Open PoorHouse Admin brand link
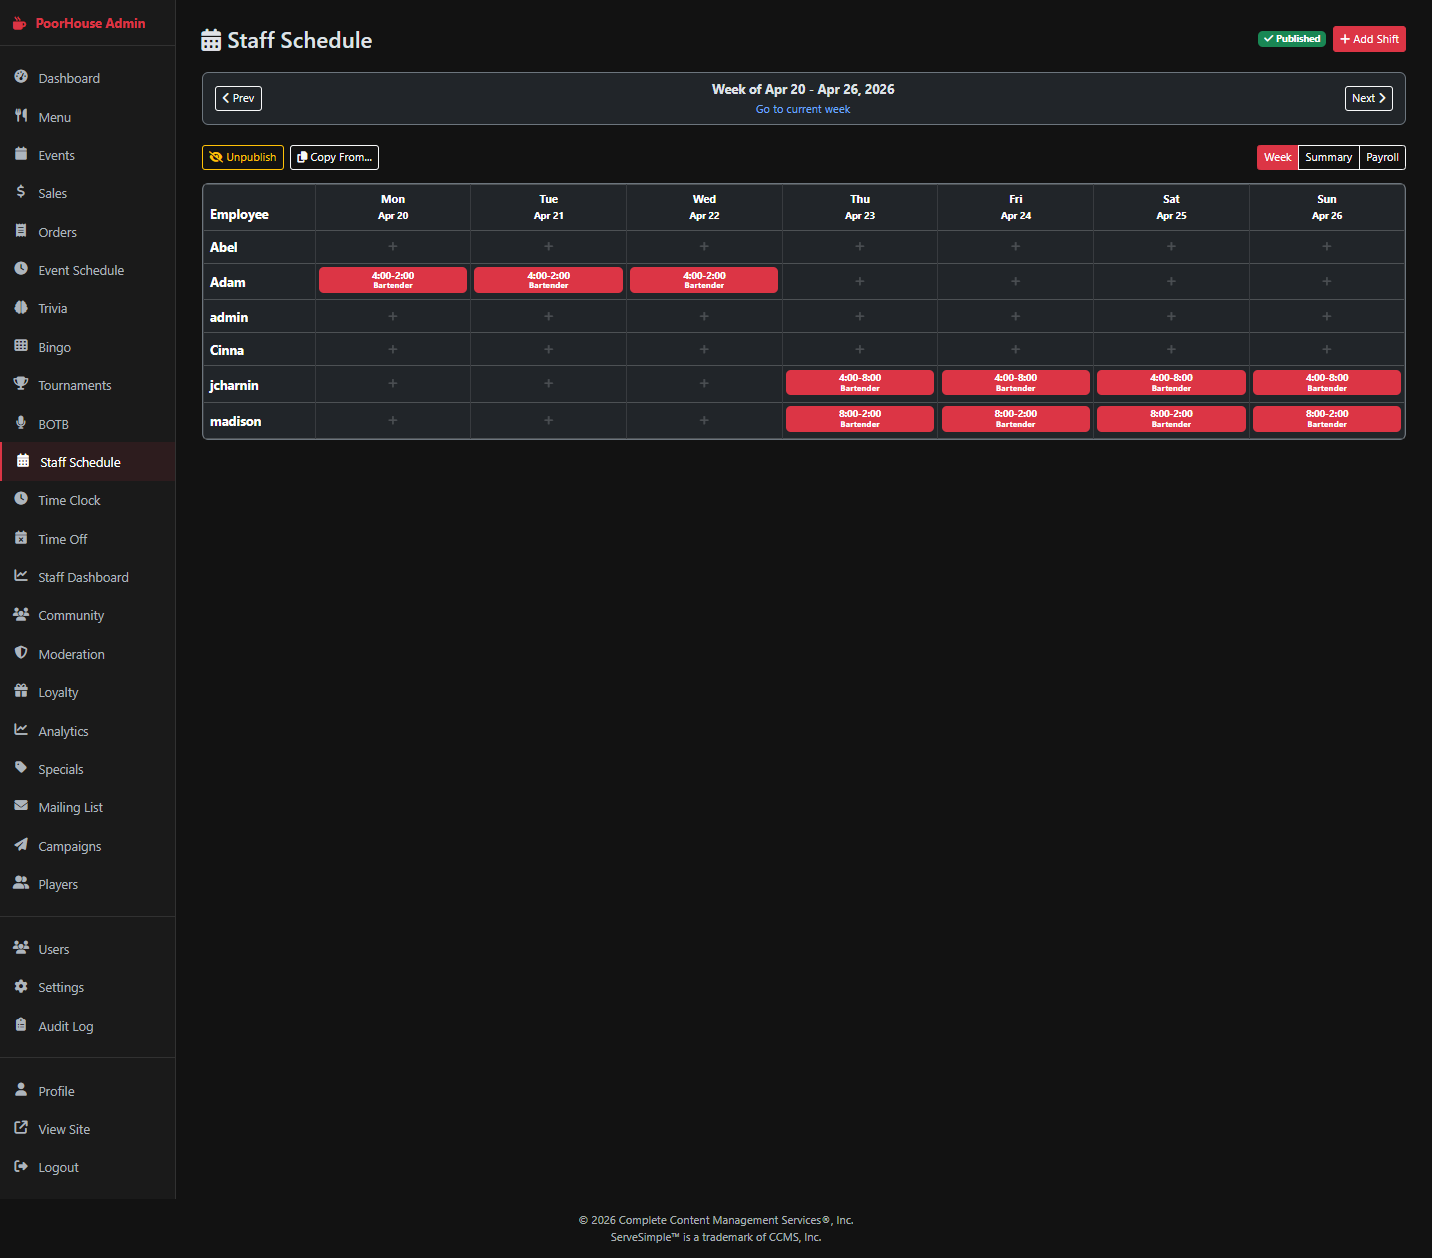Image resolution: width=1432 pixels, height=1258 pixels. pyautogui.click(x=79, y=23)
